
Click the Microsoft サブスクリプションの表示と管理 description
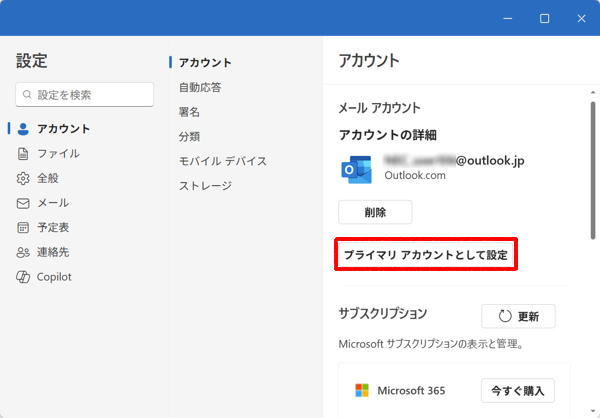[431, 344]
